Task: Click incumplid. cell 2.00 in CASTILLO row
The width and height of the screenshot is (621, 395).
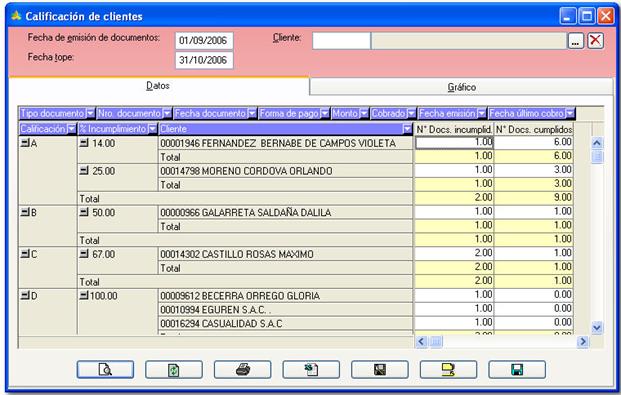Action: pyautogui.click(x=454, y=253)
